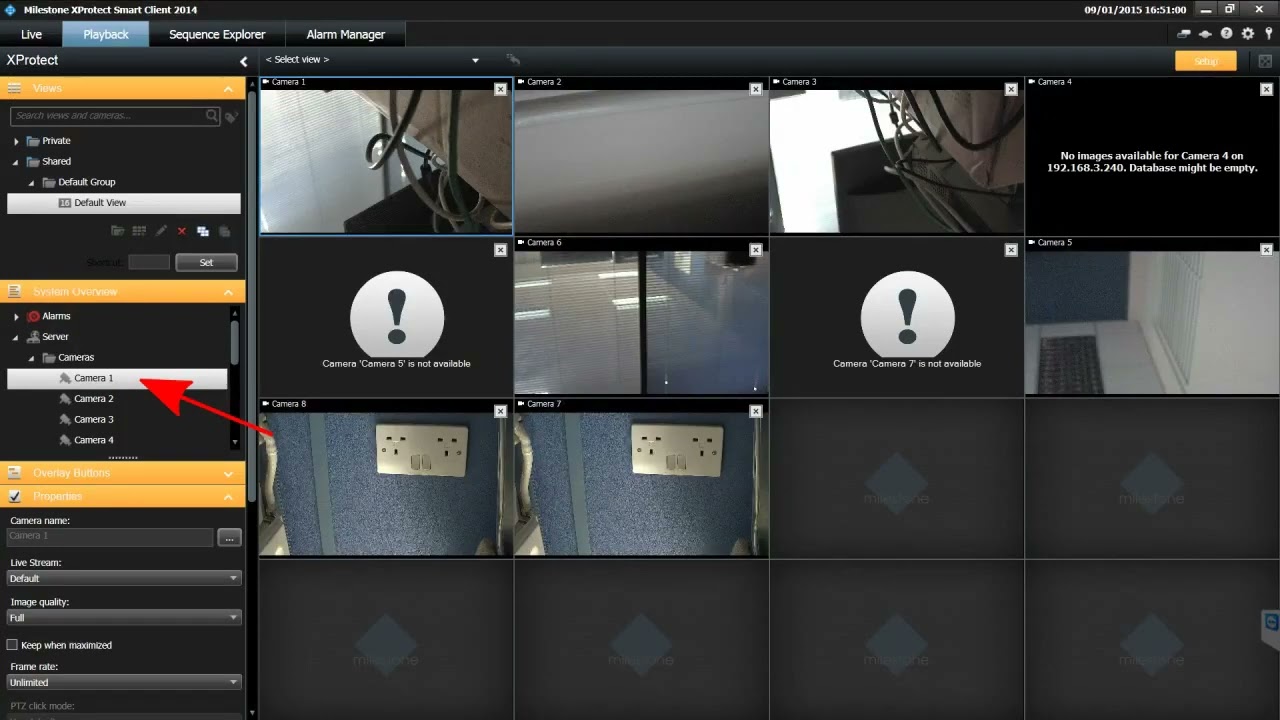1280x720 pixels.
Task: Click the System Overview list scrollbar thumb
Action: coord(235,343)
